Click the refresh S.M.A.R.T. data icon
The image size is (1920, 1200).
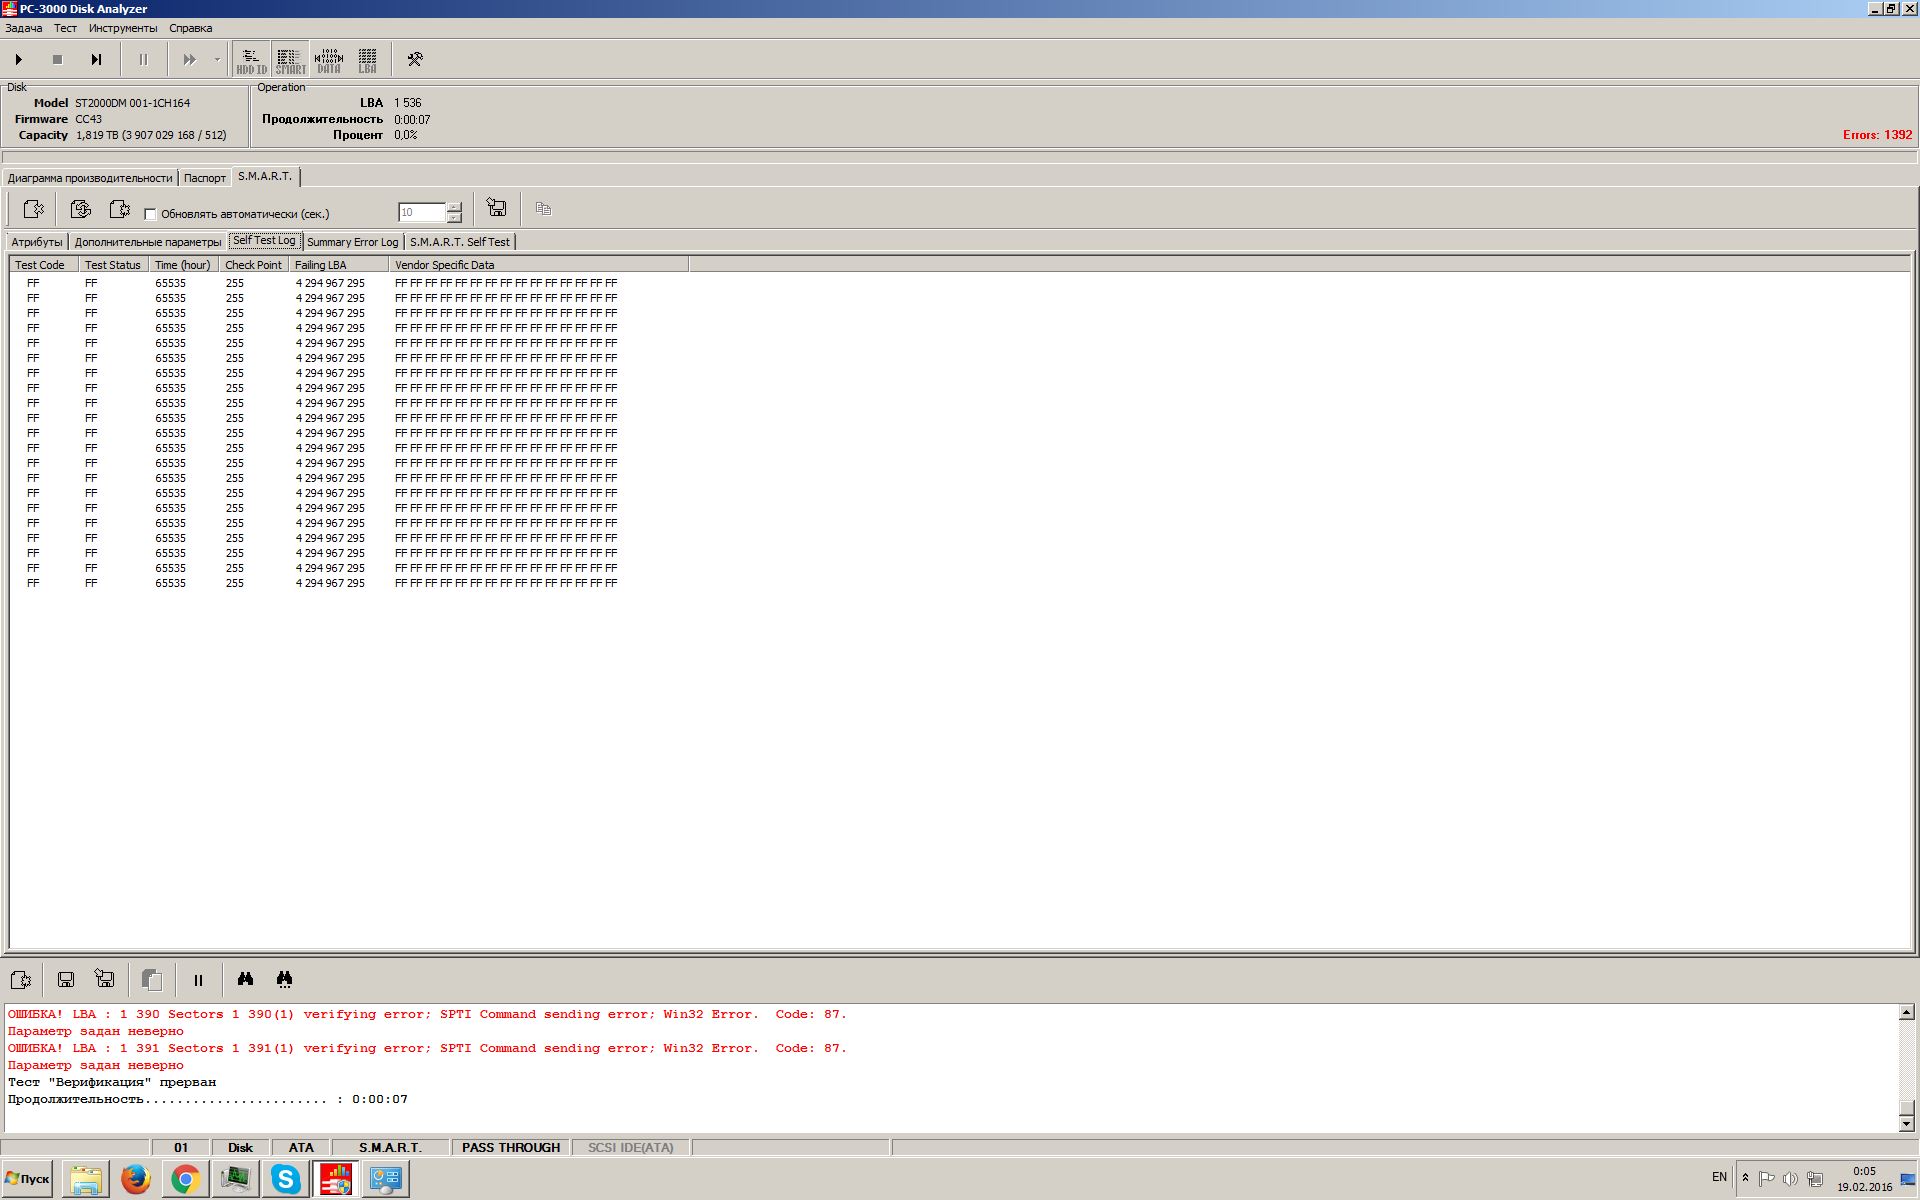[x=81, y=209]
